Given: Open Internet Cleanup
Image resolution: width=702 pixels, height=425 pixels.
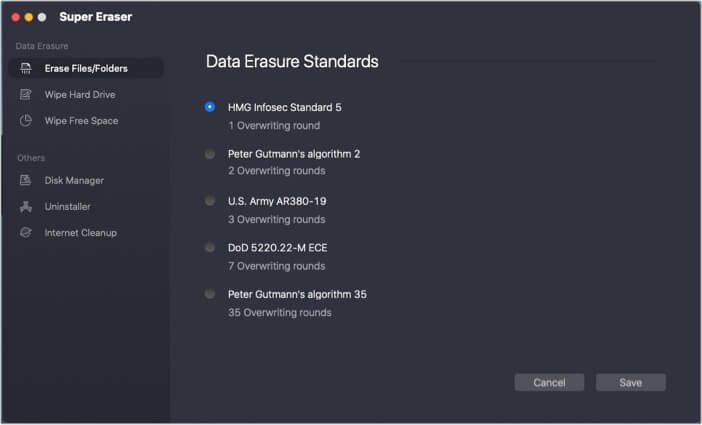Looking at the screenshot, I should pyautogui.click(x=86, y=232).
